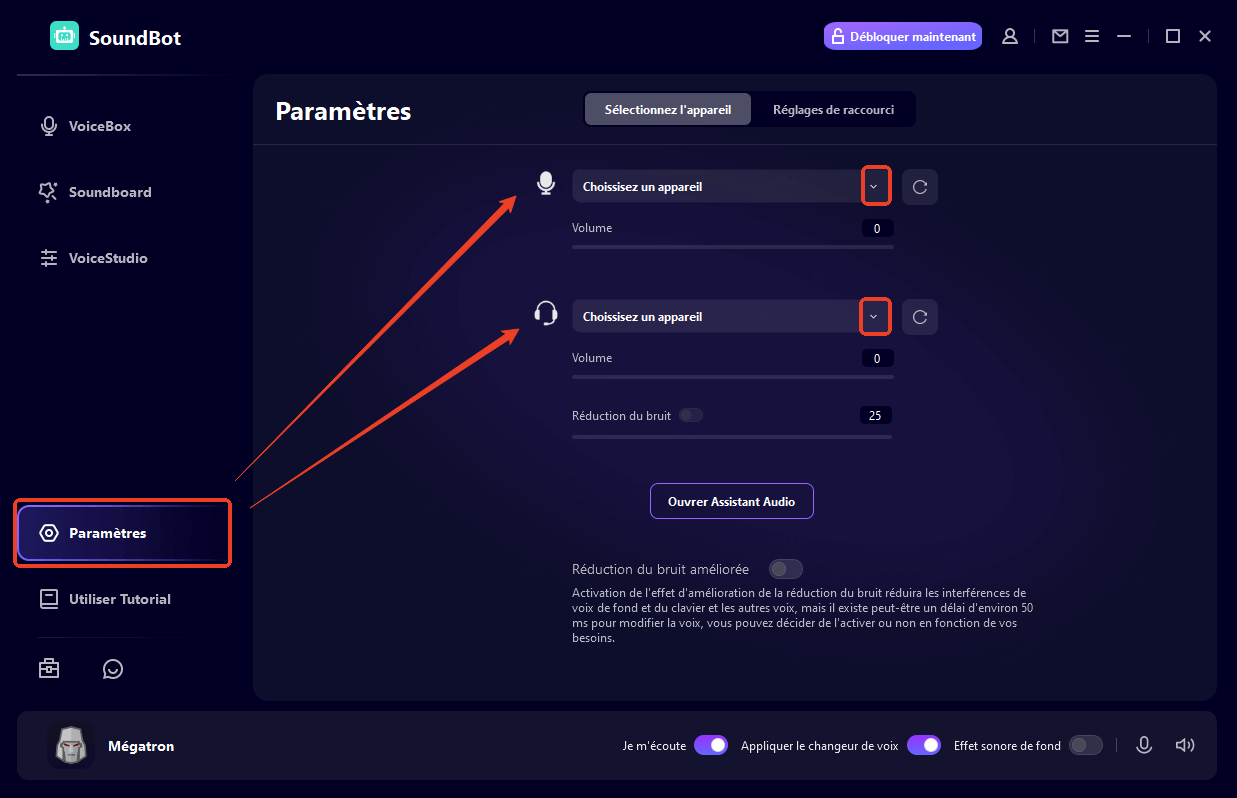Select the Sélectionnez l'appareil tab
The image size is (1237, 798).
pyautogui.click(x=667, y=109)
